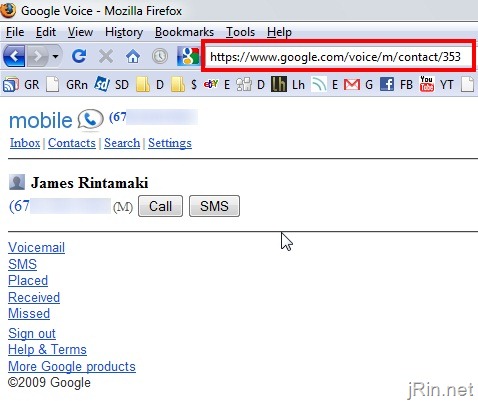Viewport: 478px width, 401px height.
Task: Open the Search link
Action: 122,143
